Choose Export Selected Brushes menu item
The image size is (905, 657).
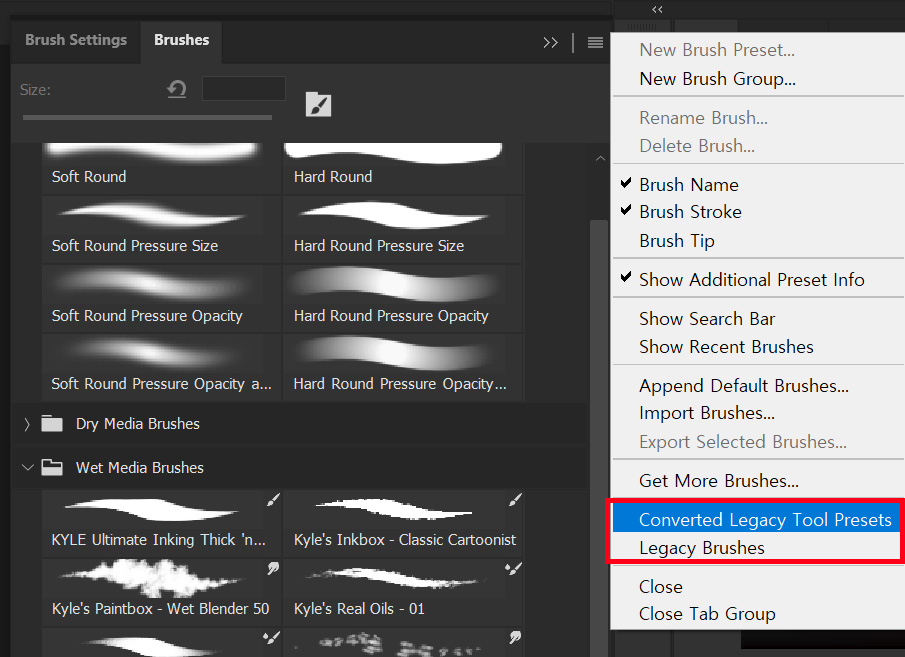click(x=743, y=442)
